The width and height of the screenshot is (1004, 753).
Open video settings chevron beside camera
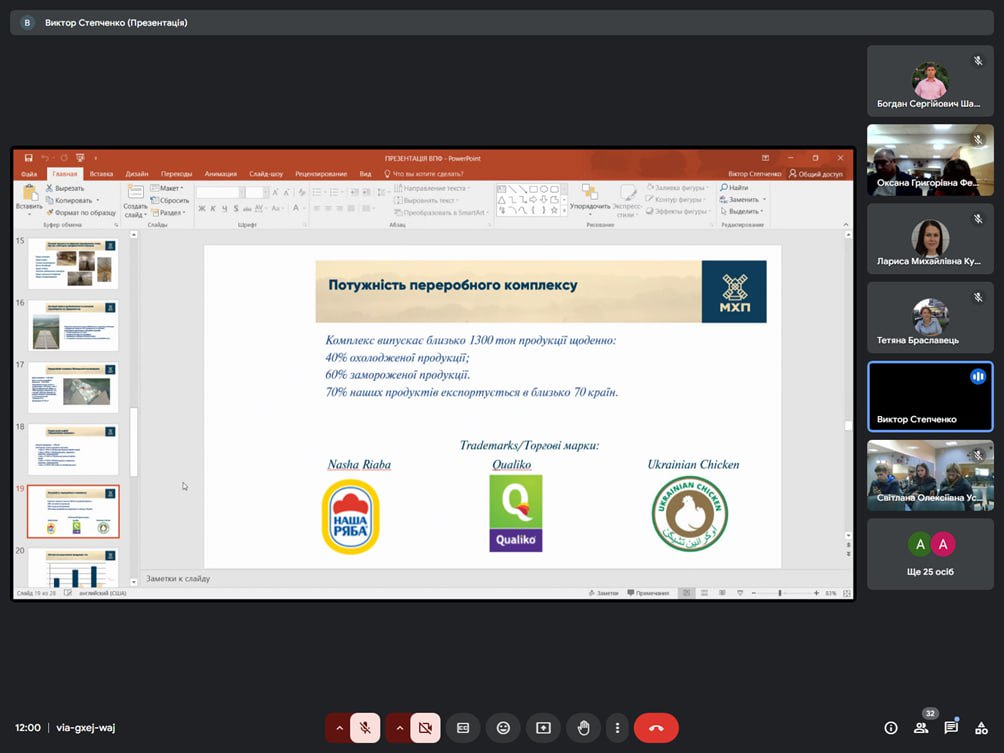coord(400,728)
